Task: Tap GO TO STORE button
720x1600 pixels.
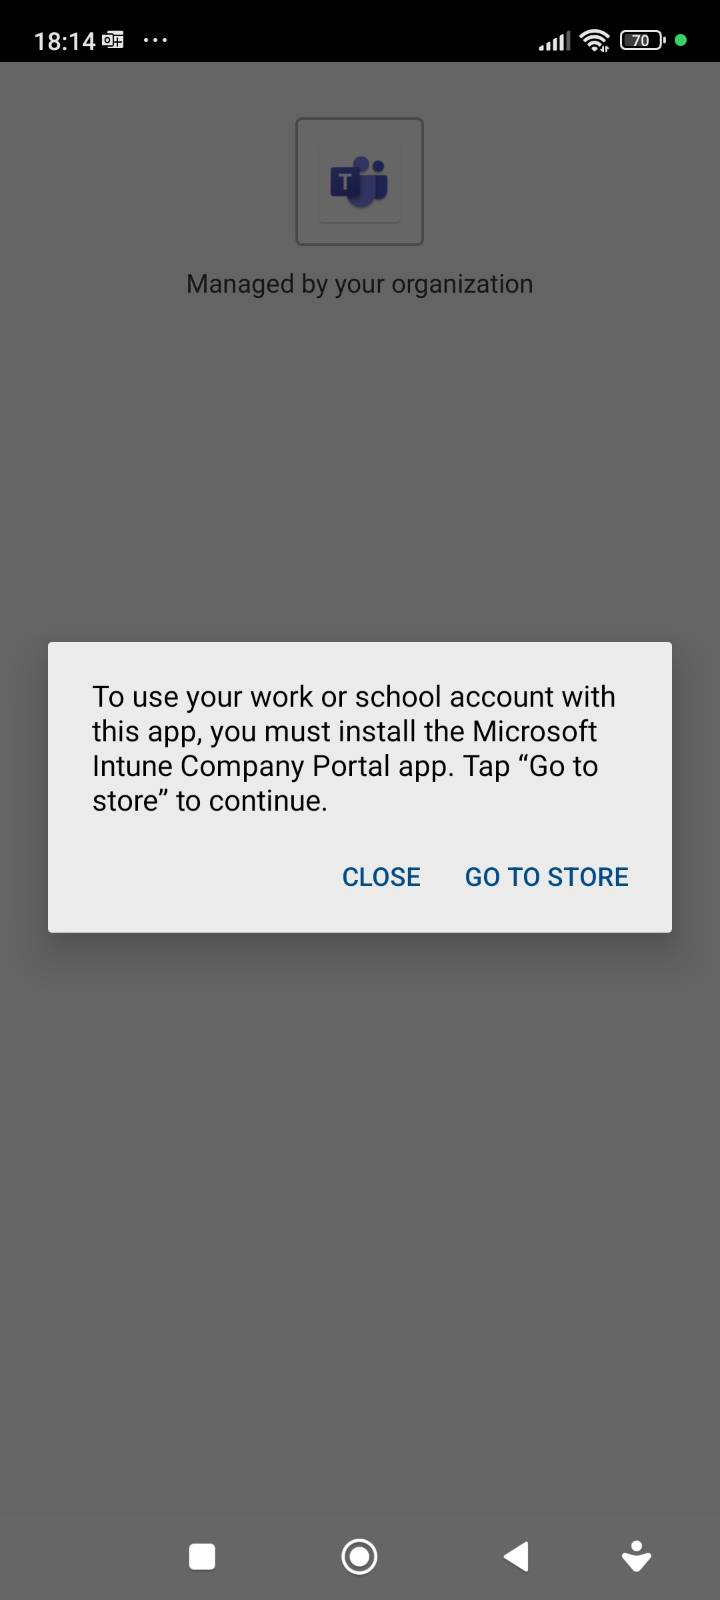Action: tap(547, 877)
